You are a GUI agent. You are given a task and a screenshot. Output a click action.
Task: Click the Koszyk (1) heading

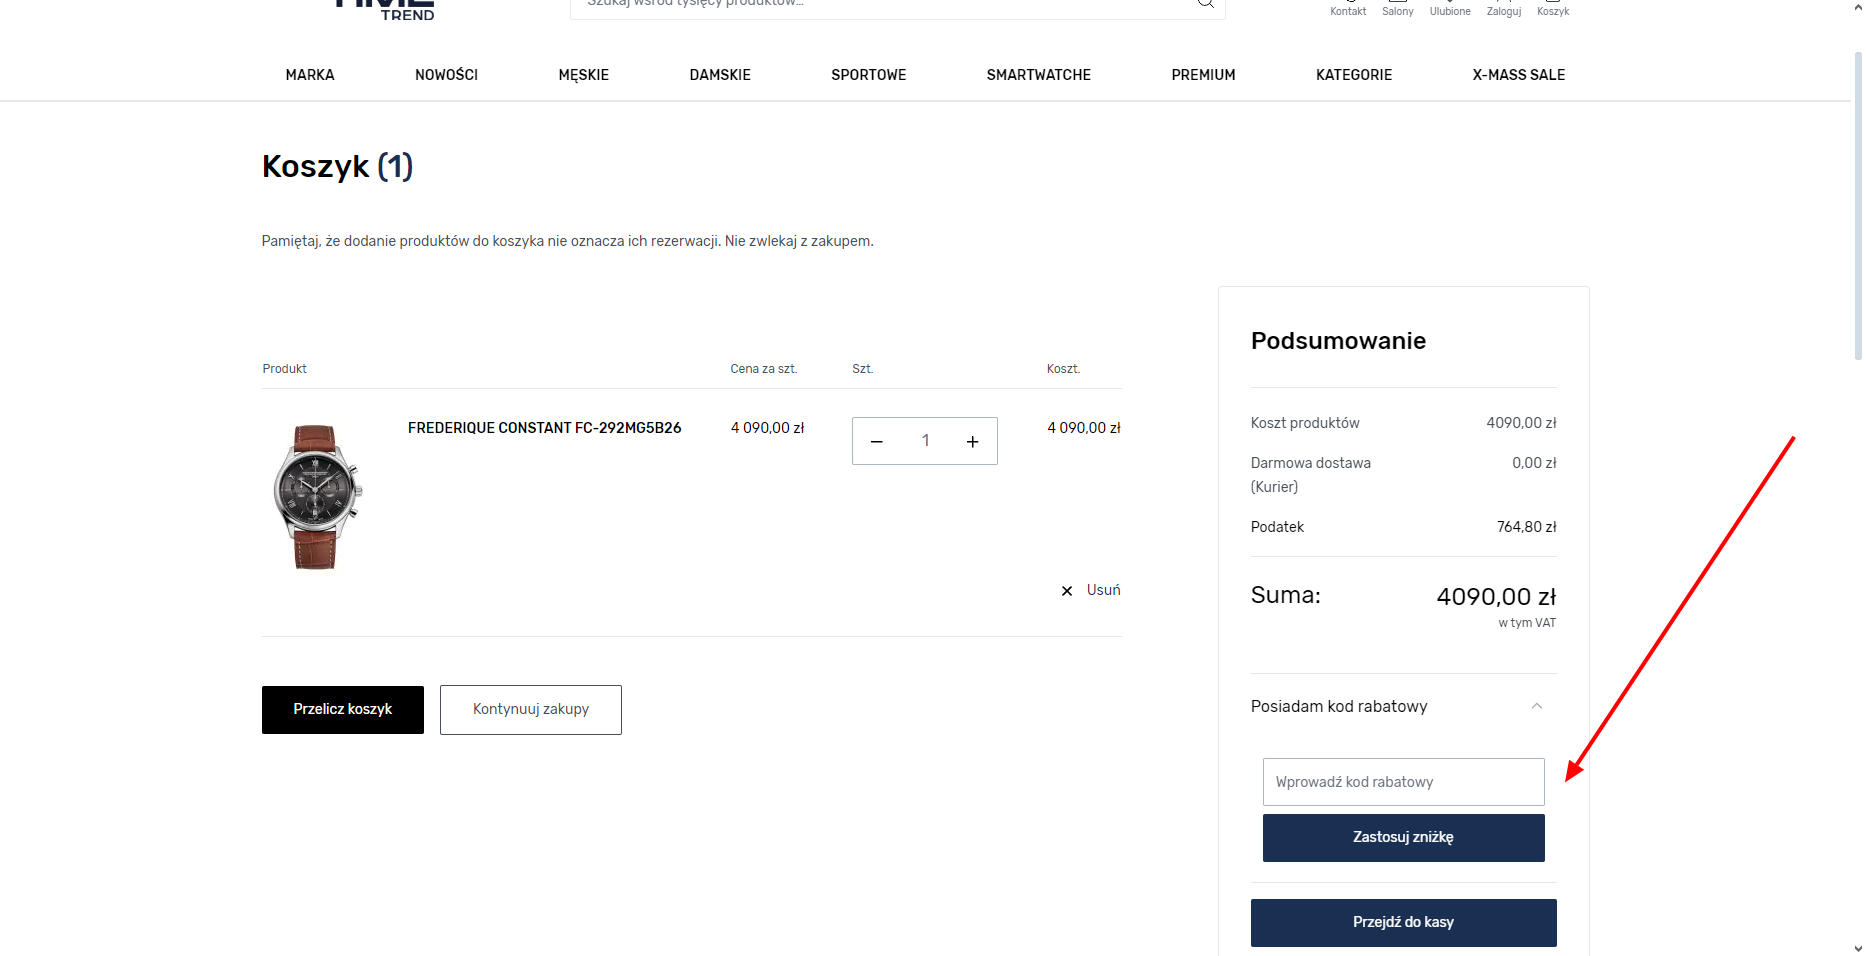click(338, 166)
